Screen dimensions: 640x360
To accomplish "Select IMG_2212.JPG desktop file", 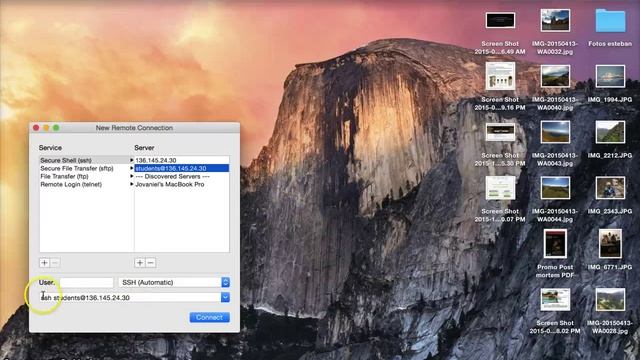I will pyautogui.click(x=610, y=132).
